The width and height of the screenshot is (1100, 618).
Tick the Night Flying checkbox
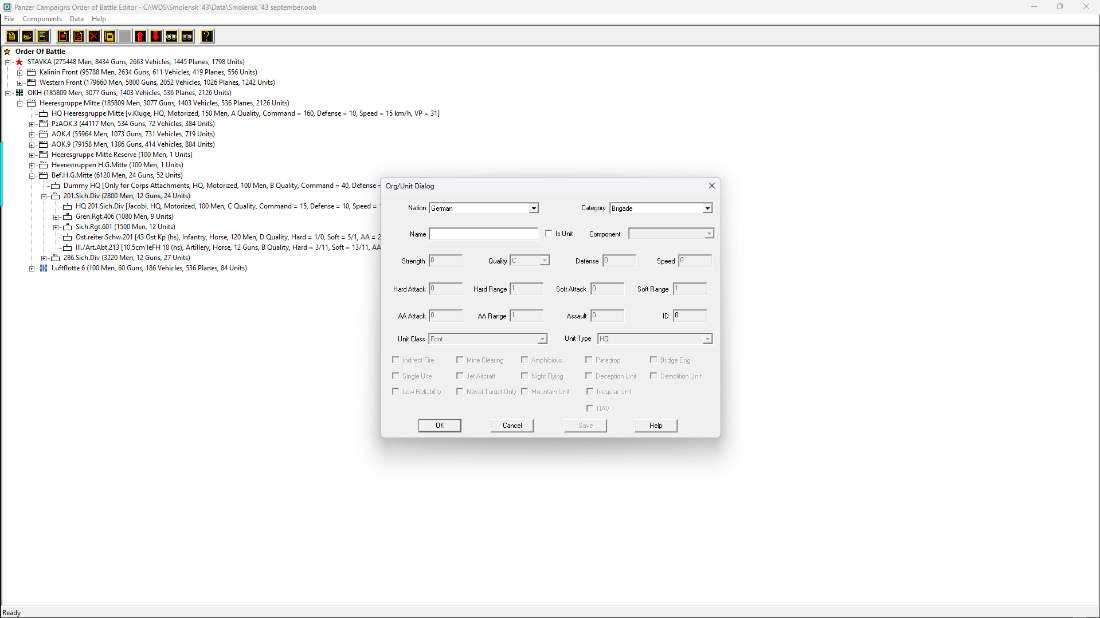click(524, 376)
